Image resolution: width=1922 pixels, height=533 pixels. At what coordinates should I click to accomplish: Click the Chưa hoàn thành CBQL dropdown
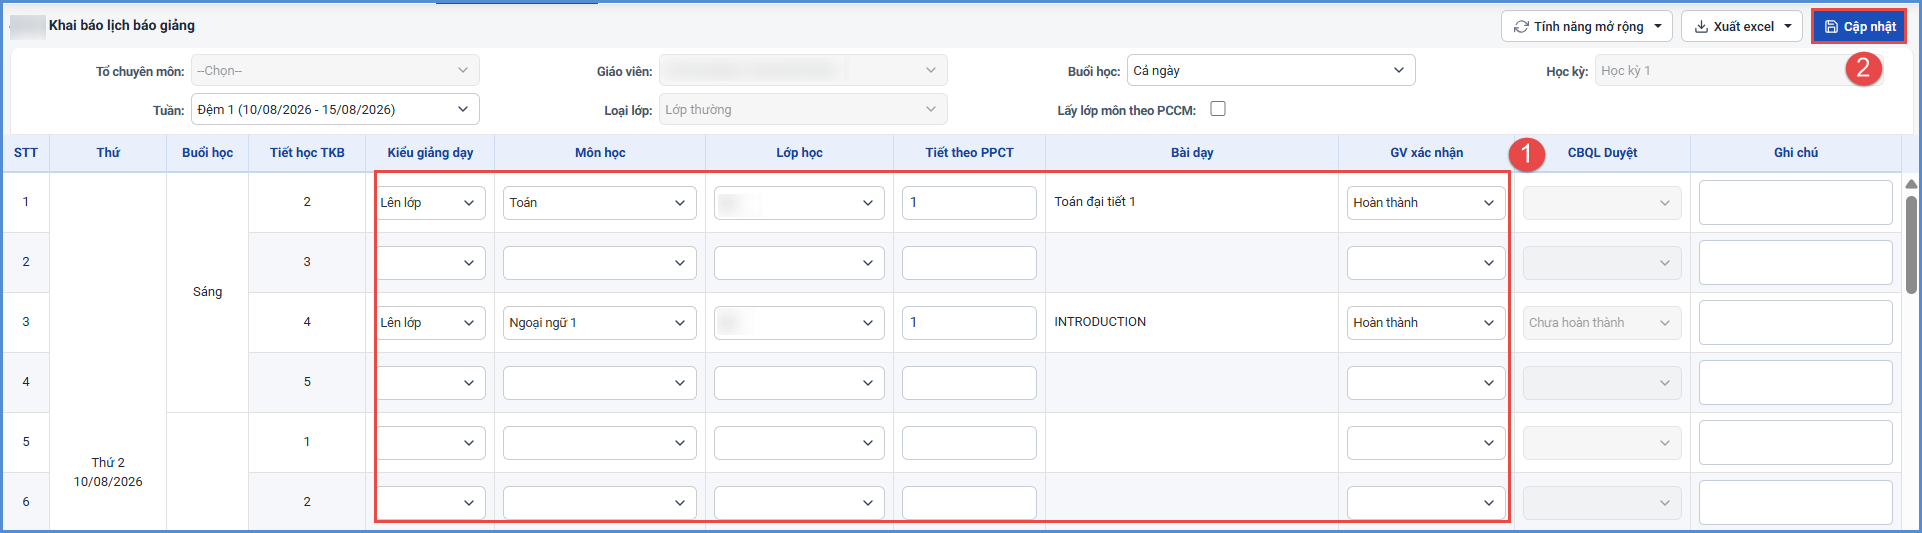(x=1602, y=323)
